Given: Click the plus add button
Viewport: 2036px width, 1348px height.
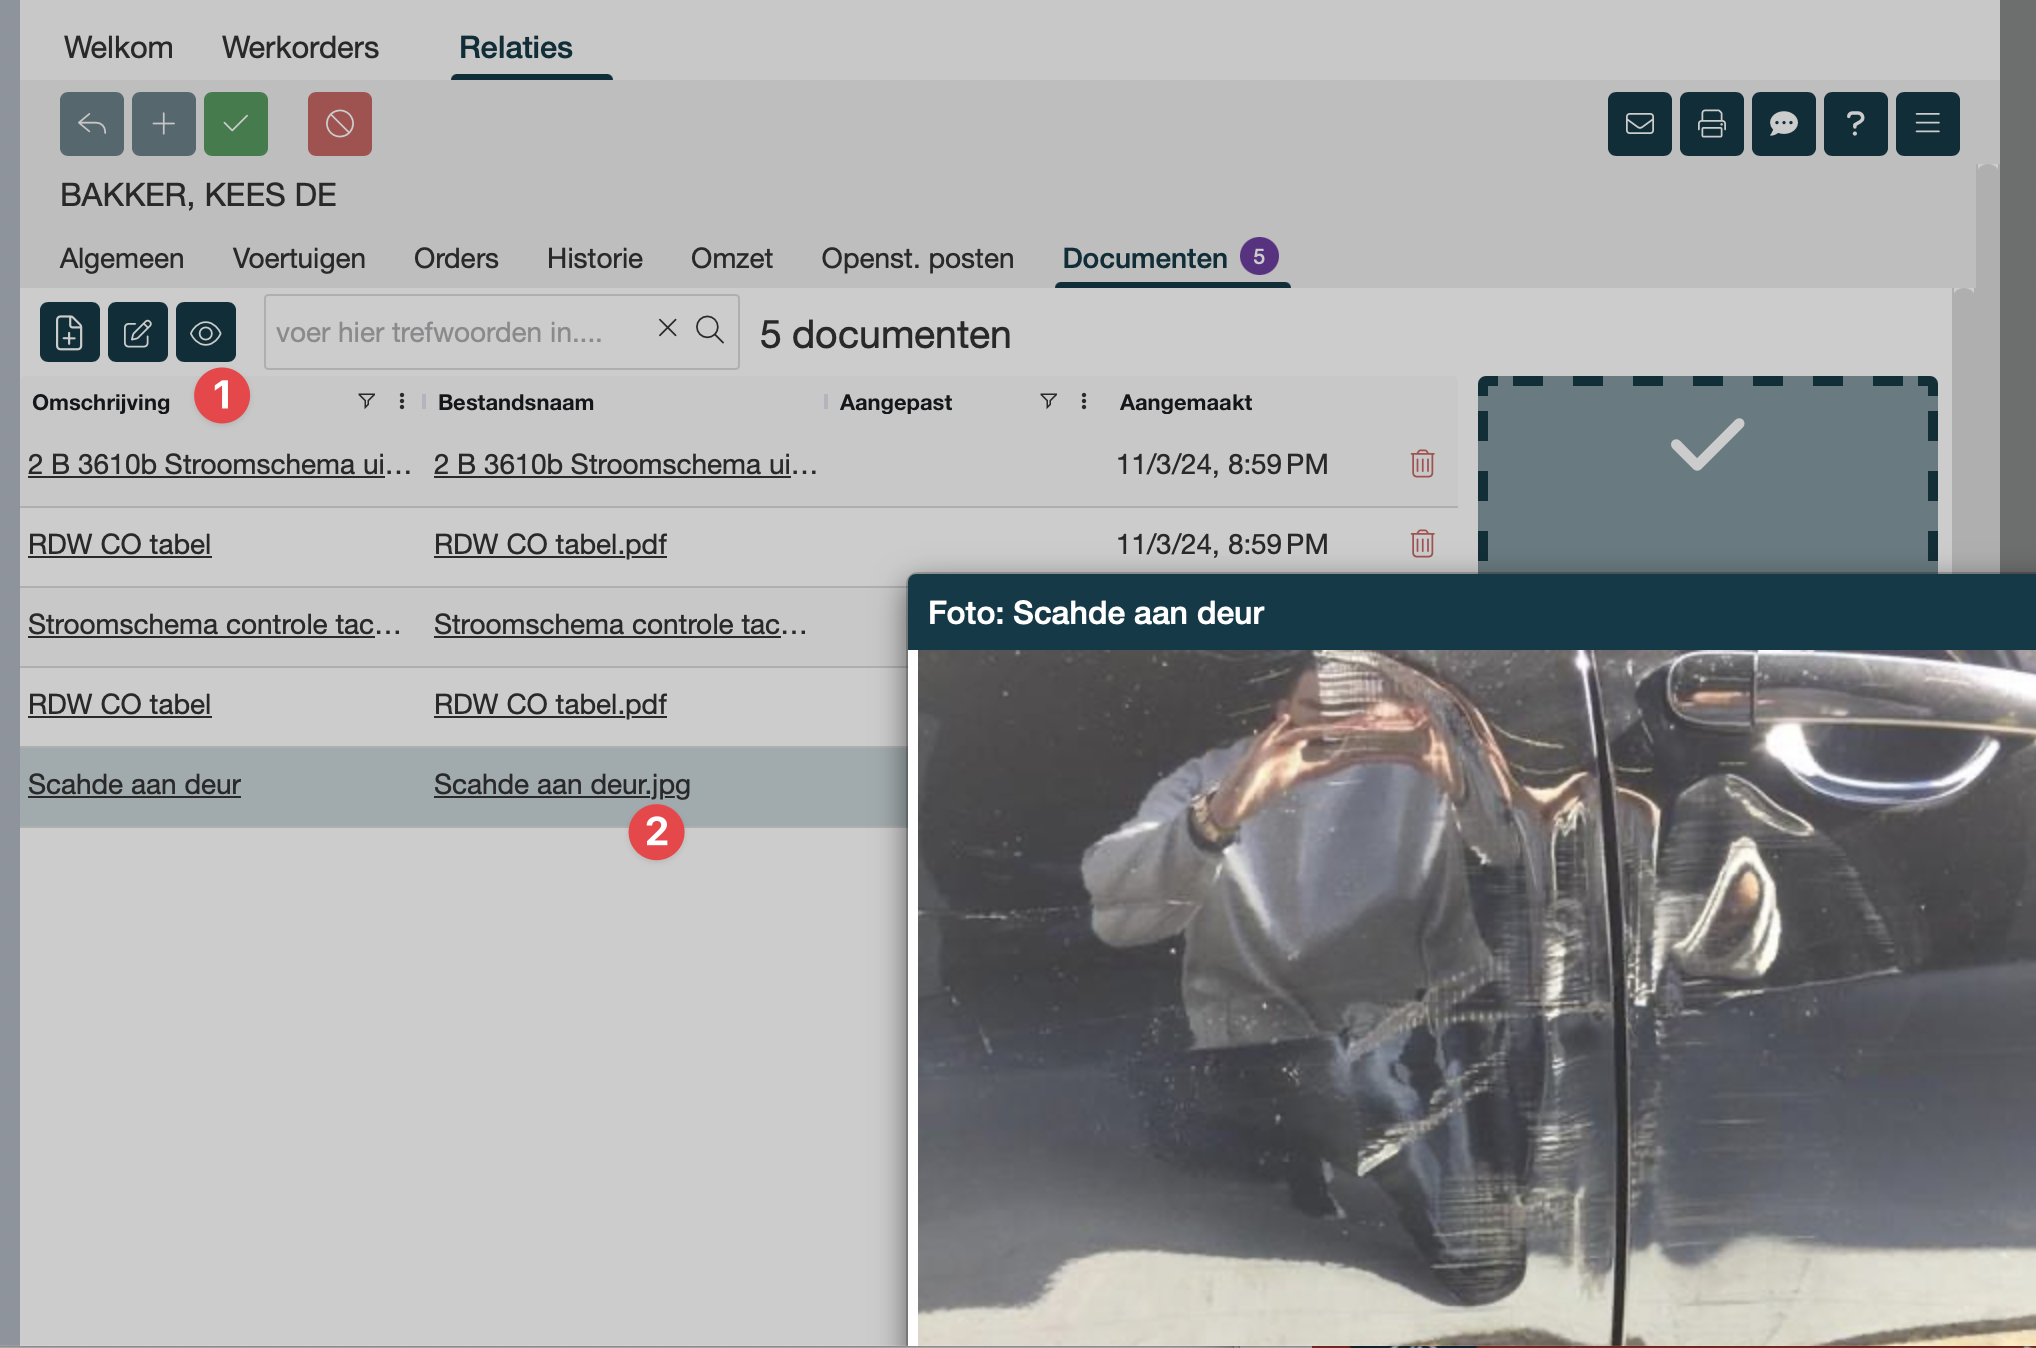Looking at the screenshot, I should [163, 124].
